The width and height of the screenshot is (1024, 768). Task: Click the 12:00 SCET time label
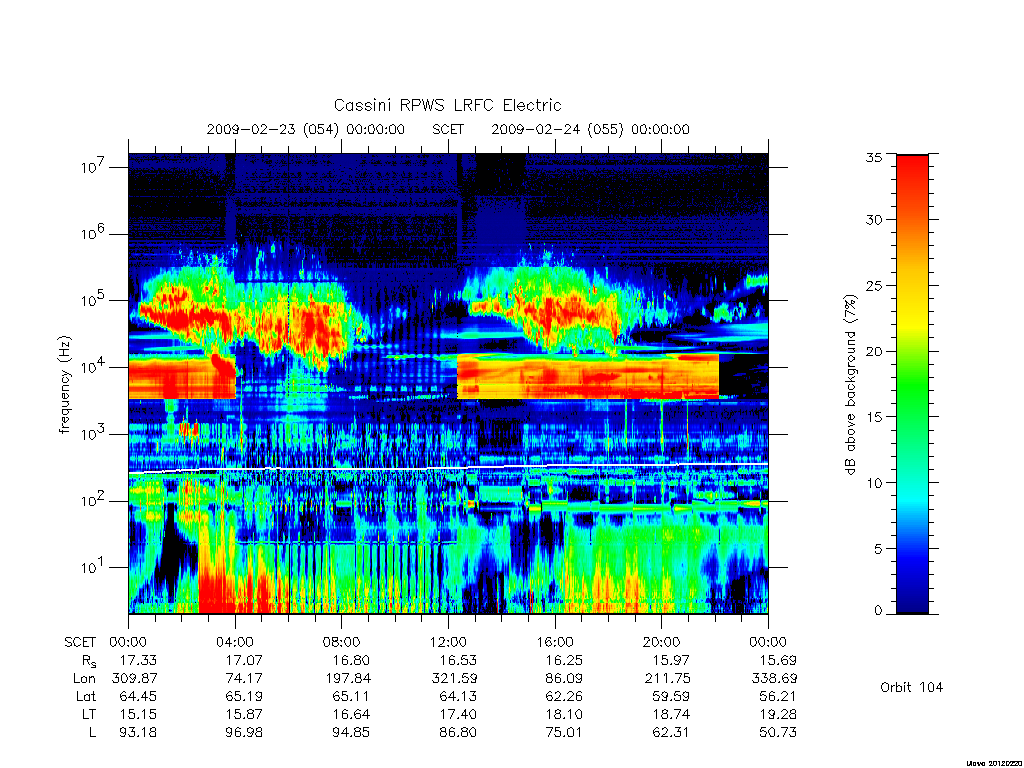(448, 642)
